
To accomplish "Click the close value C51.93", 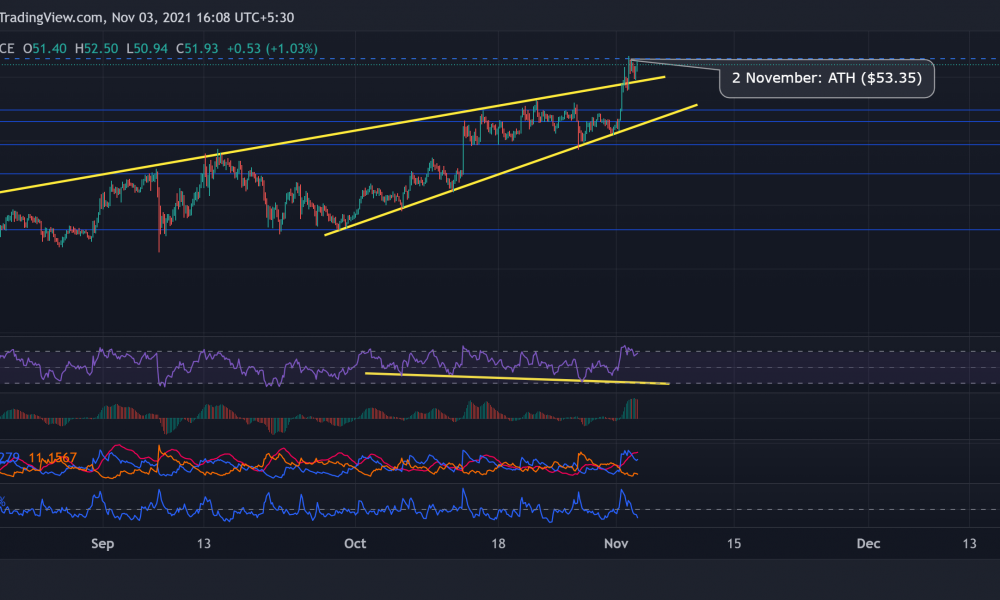I will [197, 48].
